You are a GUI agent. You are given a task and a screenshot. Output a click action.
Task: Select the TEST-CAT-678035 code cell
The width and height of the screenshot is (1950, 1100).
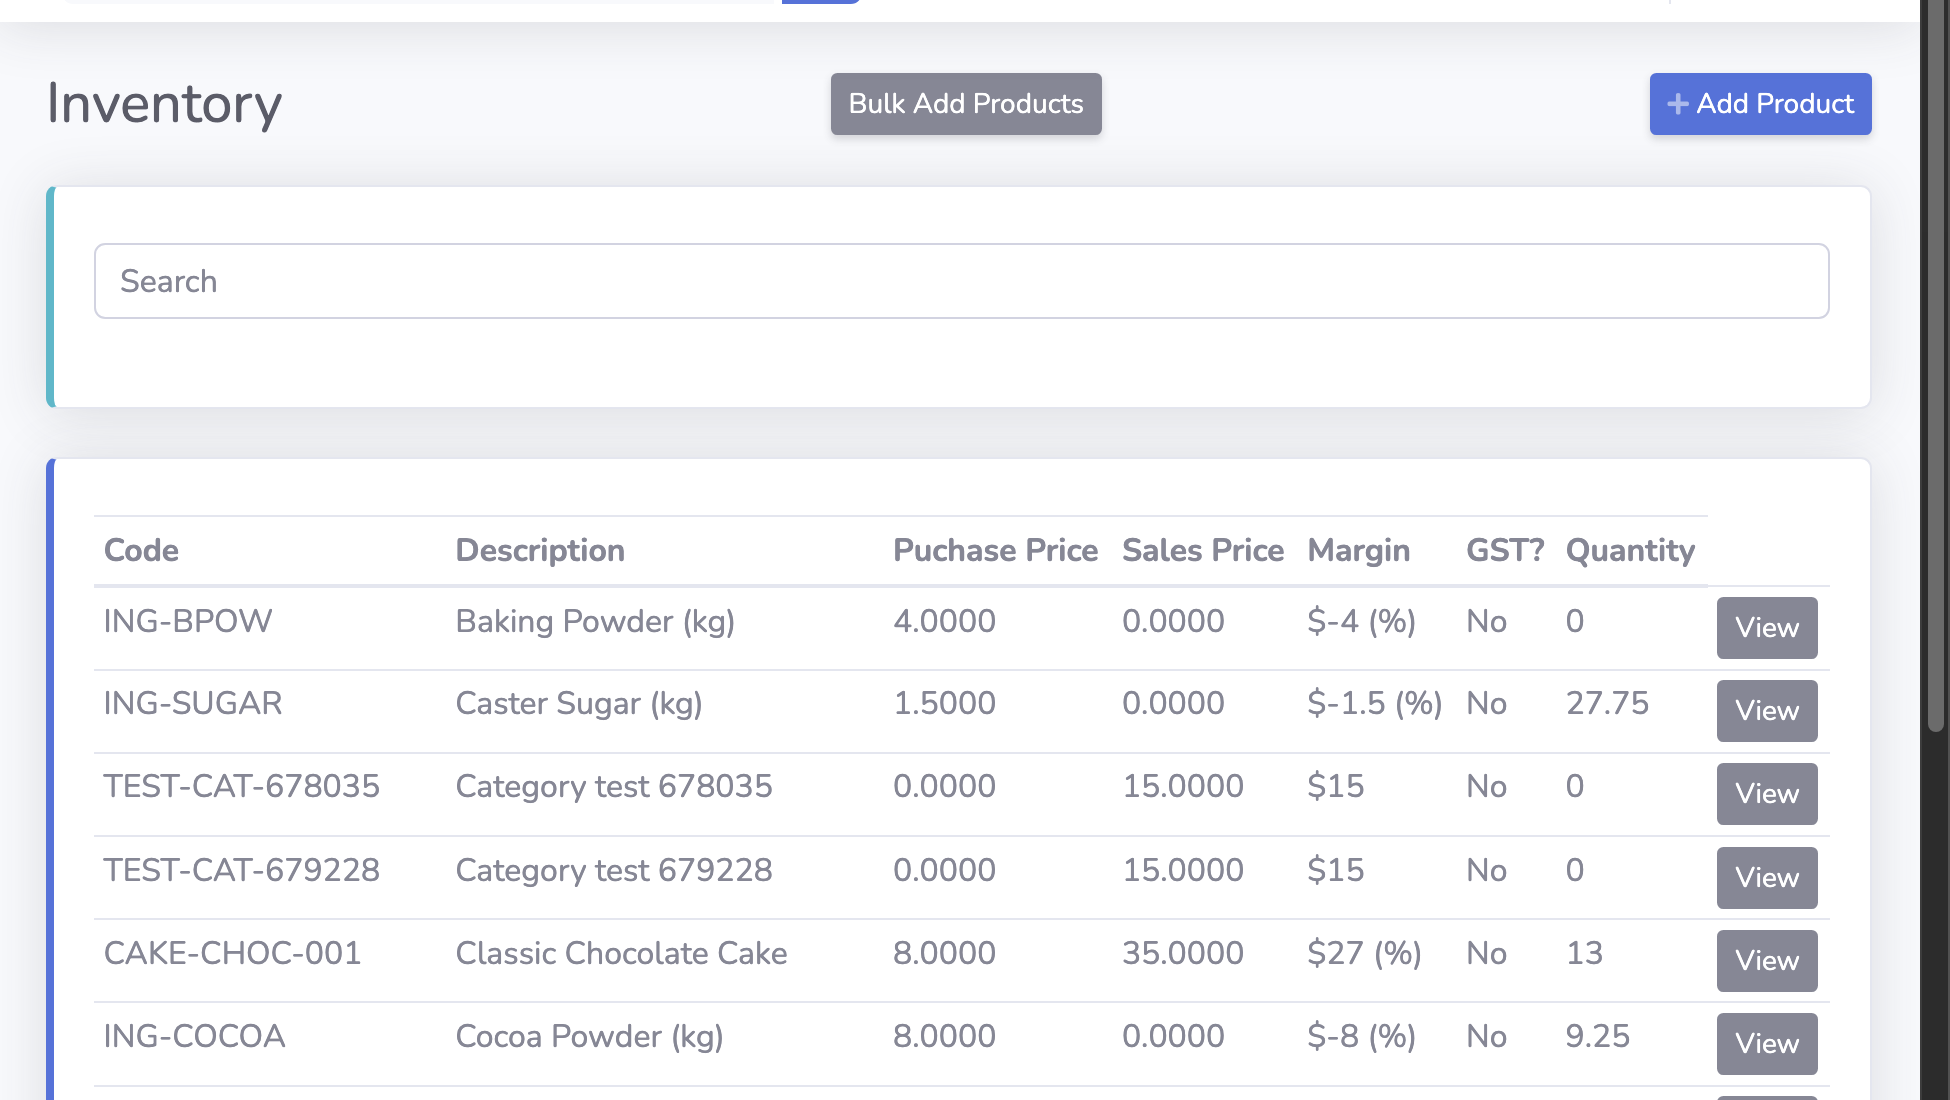(x=242, y=786)
